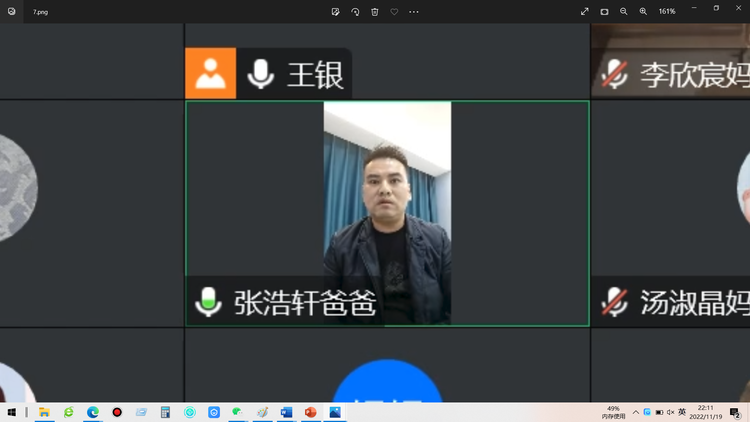The height and width of the screenshot is (422, 750).
Task: Click the gray round avatar on left tile
Action: (x=17, y=188)
